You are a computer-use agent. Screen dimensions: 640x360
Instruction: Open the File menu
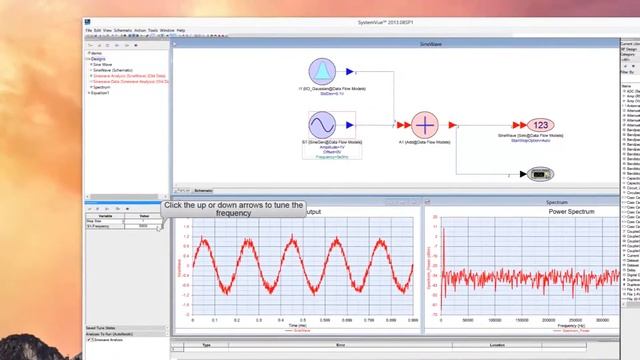tap(89, 30)
